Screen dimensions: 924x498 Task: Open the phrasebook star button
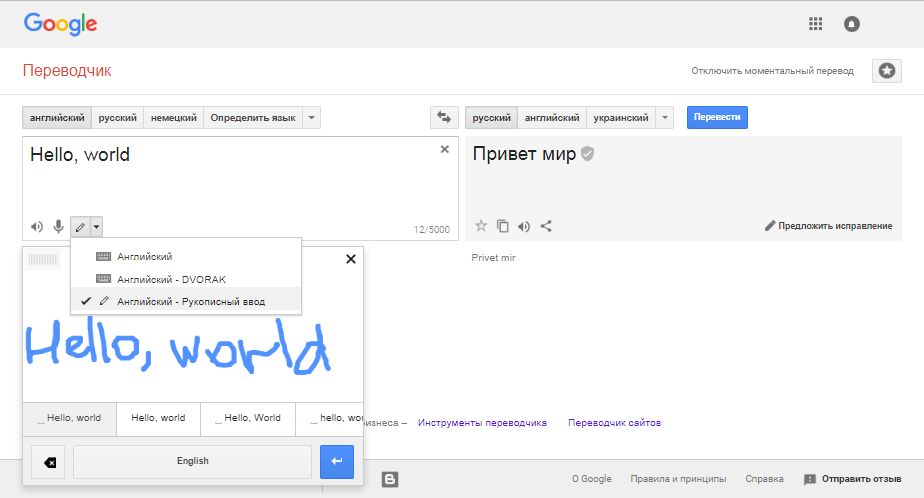(887, 71)
